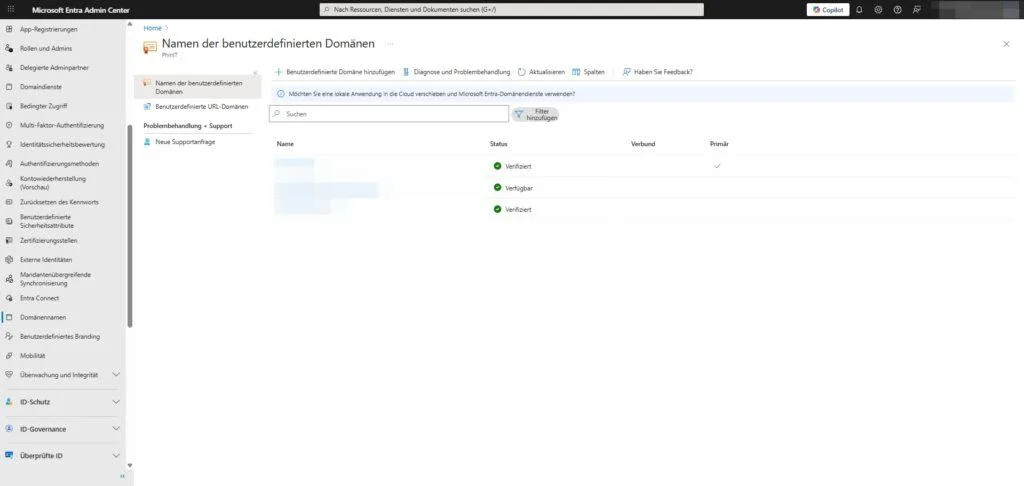1024x486 pixels.
Task: Select Neue Supportanfrage
Action: click(185, 142)
